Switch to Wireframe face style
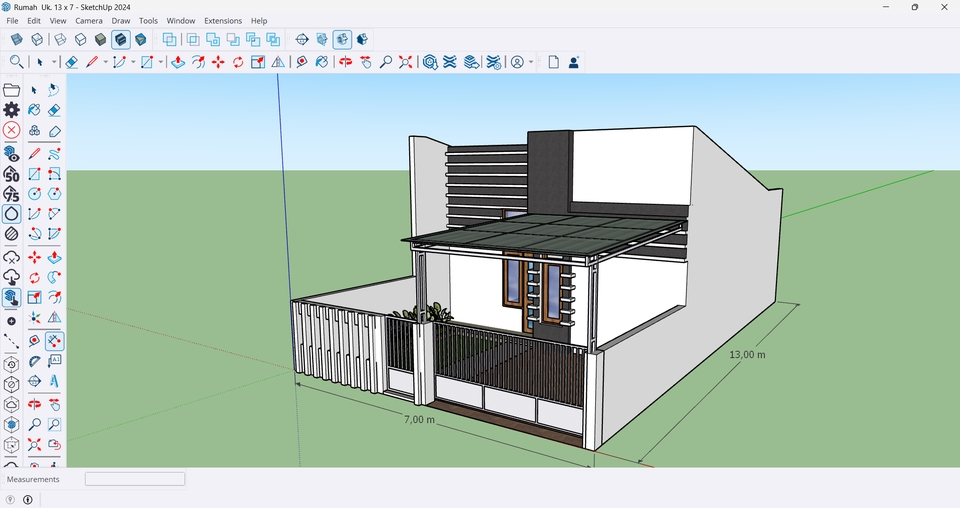This screenshot has width=960, height=508. 61,40
